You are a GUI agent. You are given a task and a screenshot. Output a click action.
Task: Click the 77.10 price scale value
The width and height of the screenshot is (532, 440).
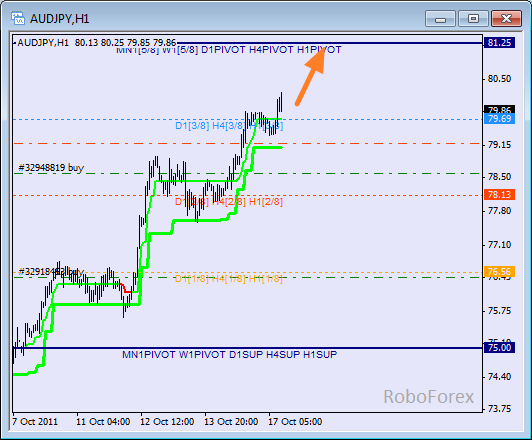[x=499, y=245]
